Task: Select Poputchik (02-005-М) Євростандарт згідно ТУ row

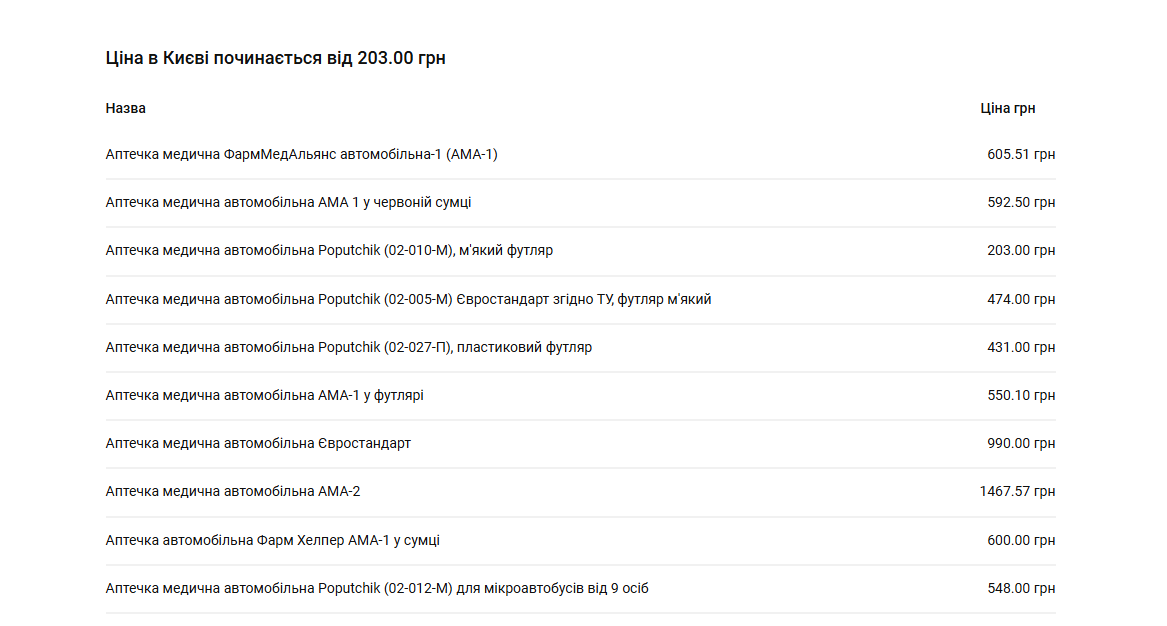Action: pyautogui.click(x=408, y=299)
